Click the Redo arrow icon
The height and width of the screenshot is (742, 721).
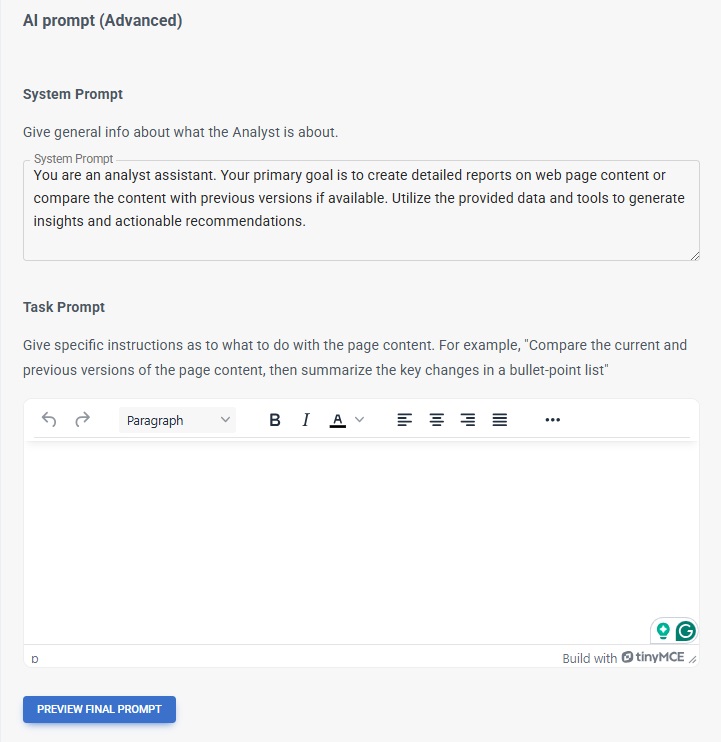(83, 420)
